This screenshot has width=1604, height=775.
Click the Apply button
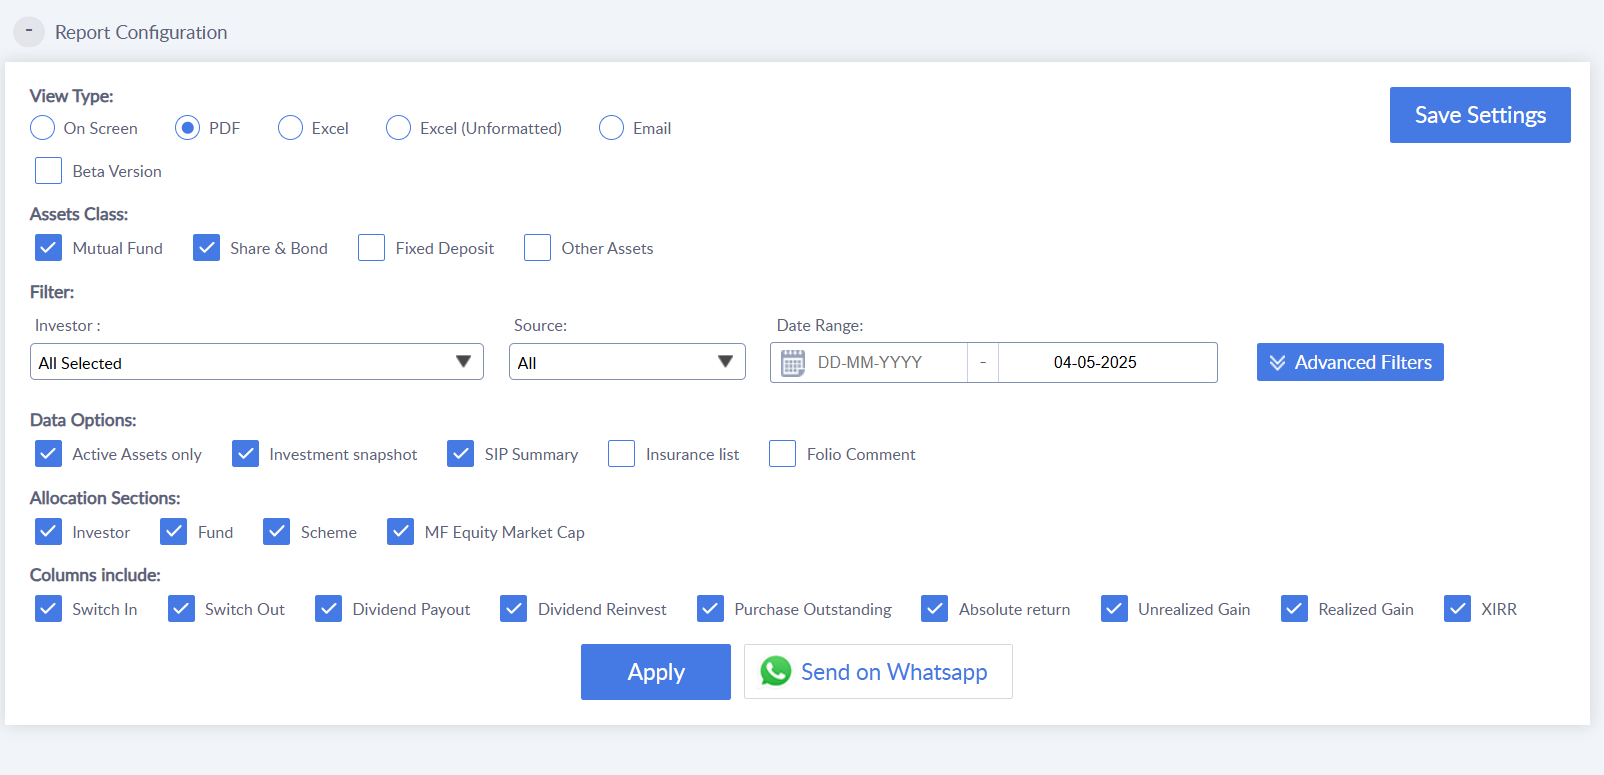coord(656,672)
